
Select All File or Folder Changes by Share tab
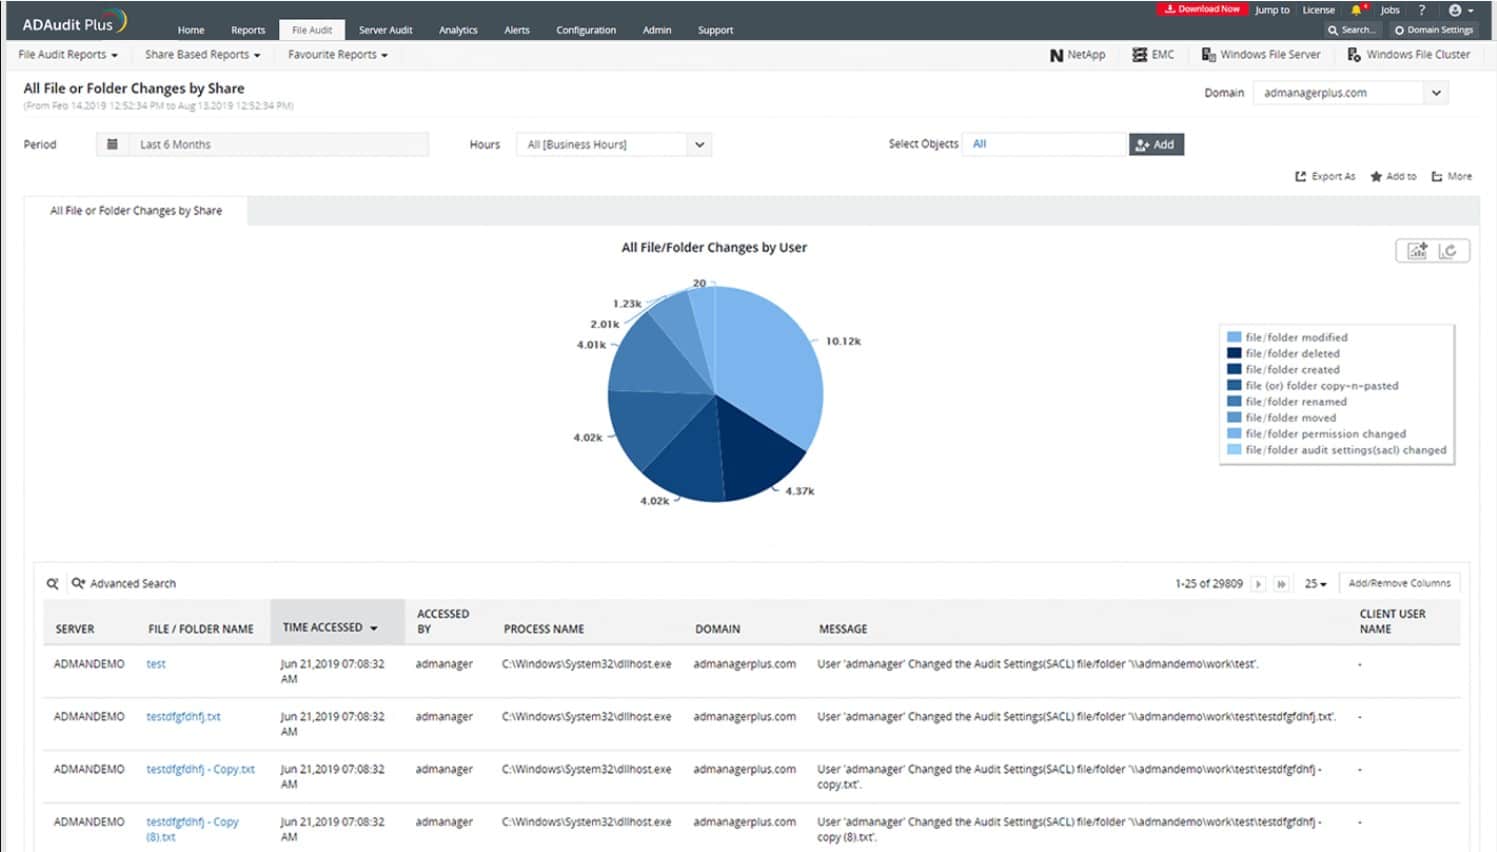click(x=136, y=211)
